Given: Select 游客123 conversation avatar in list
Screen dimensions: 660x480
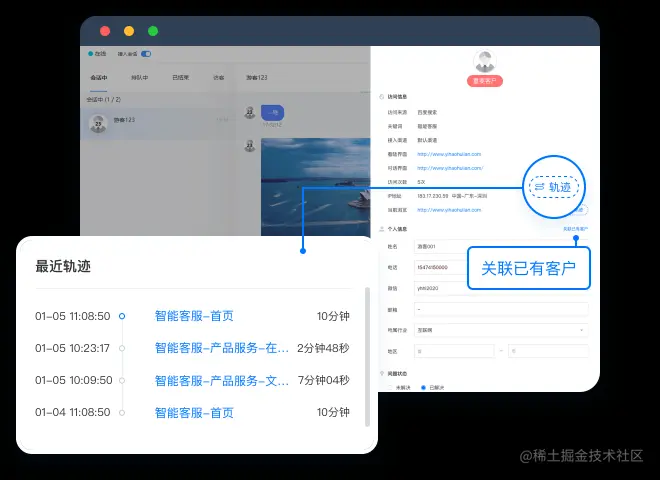Looking at the screenshot, I should [98, 124].
